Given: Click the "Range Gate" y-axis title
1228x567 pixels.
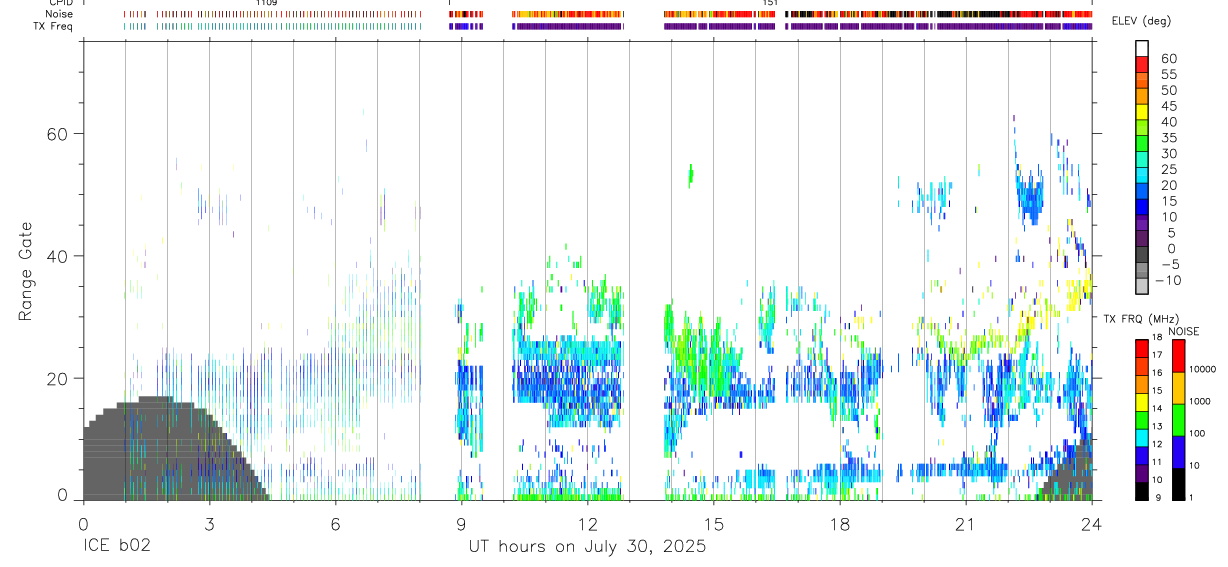Looking at the screenshot, I should tap(27, 271).
